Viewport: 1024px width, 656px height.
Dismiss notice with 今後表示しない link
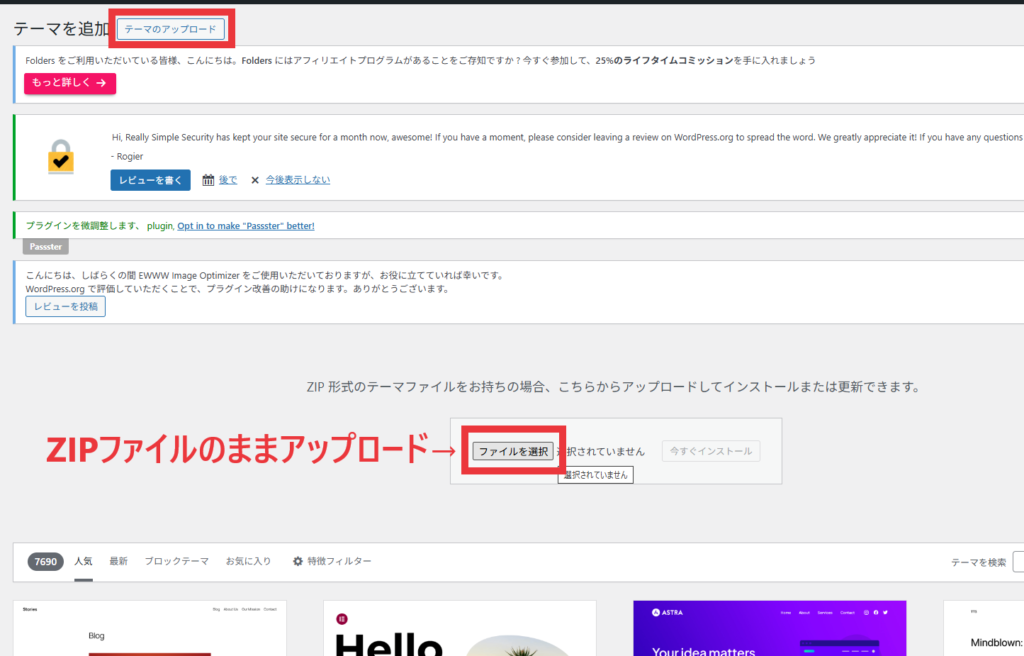click(x=297, y=180)
